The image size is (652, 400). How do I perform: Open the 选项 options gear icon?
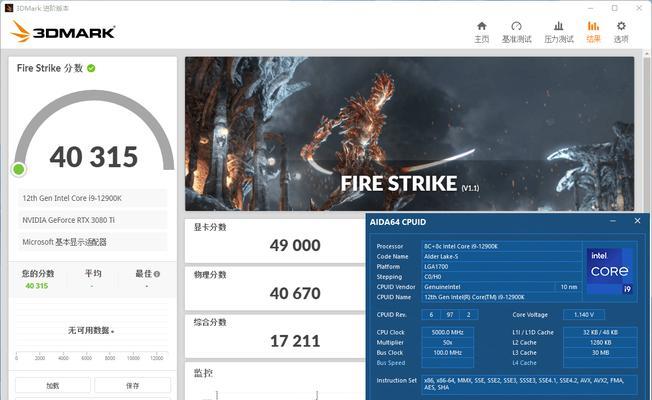[x=621, y=26]
